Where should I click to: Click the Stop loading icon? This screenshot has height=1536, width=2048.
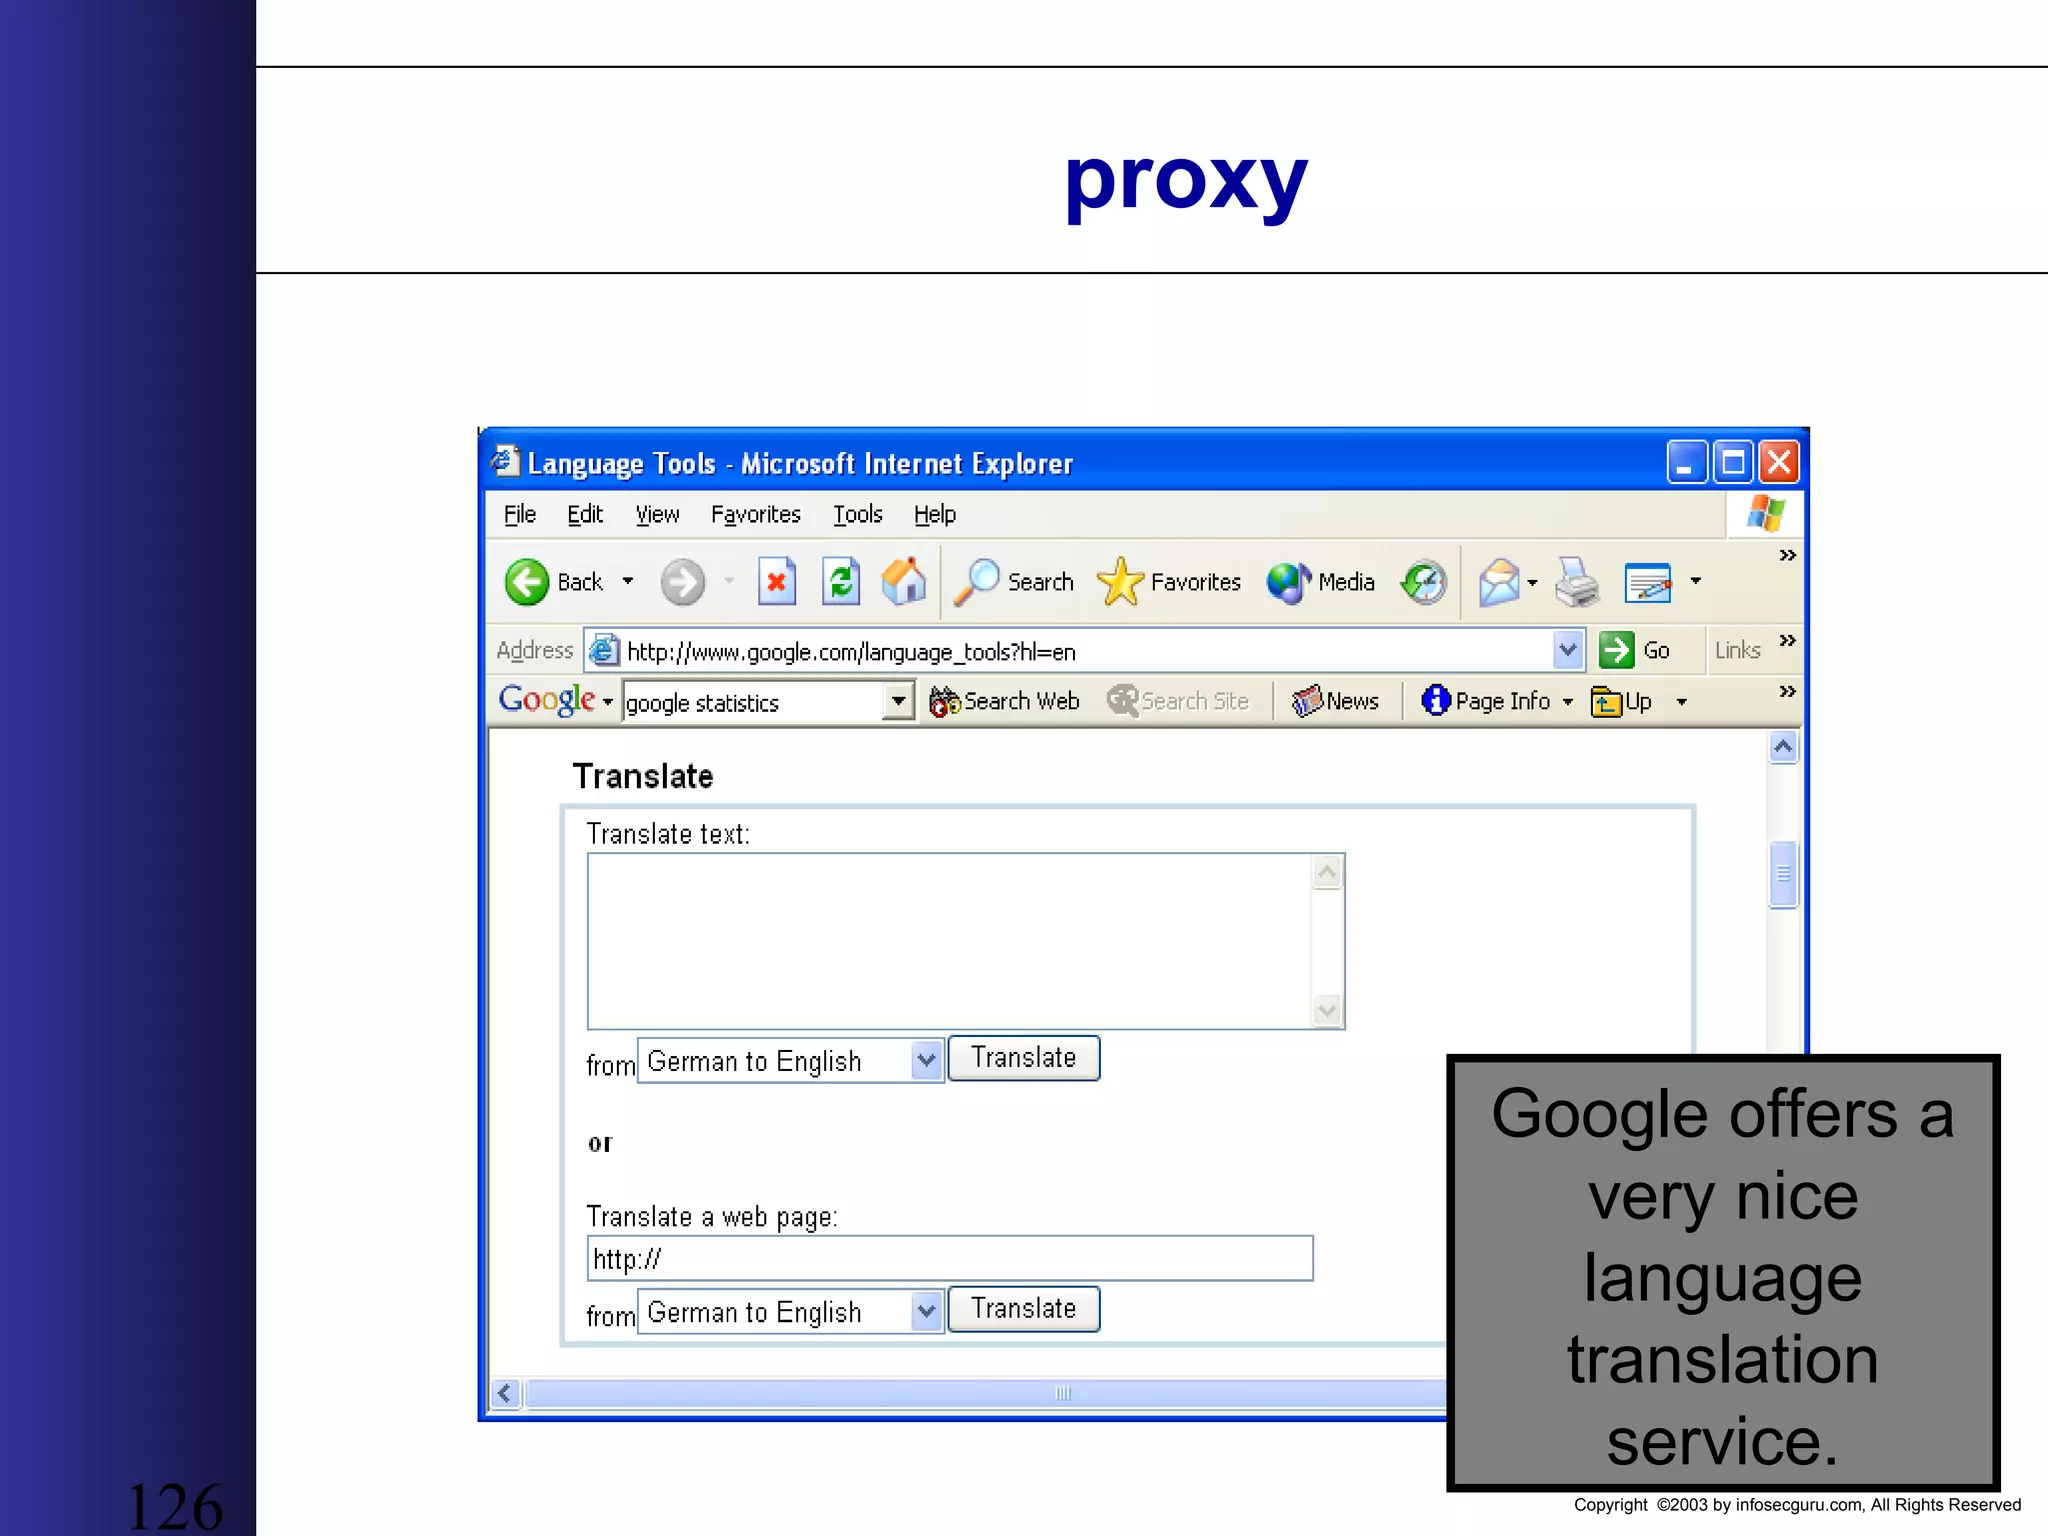[777, 581]
